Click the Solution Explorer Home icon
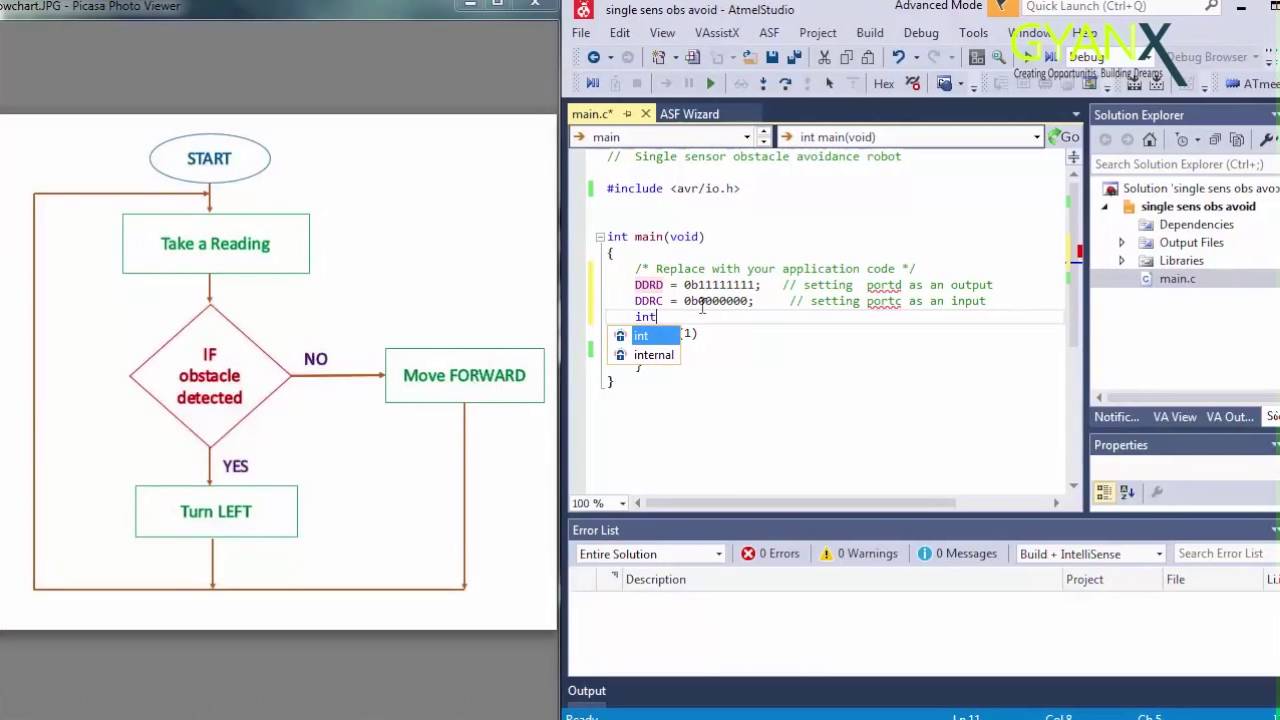 pos(1149,140)
